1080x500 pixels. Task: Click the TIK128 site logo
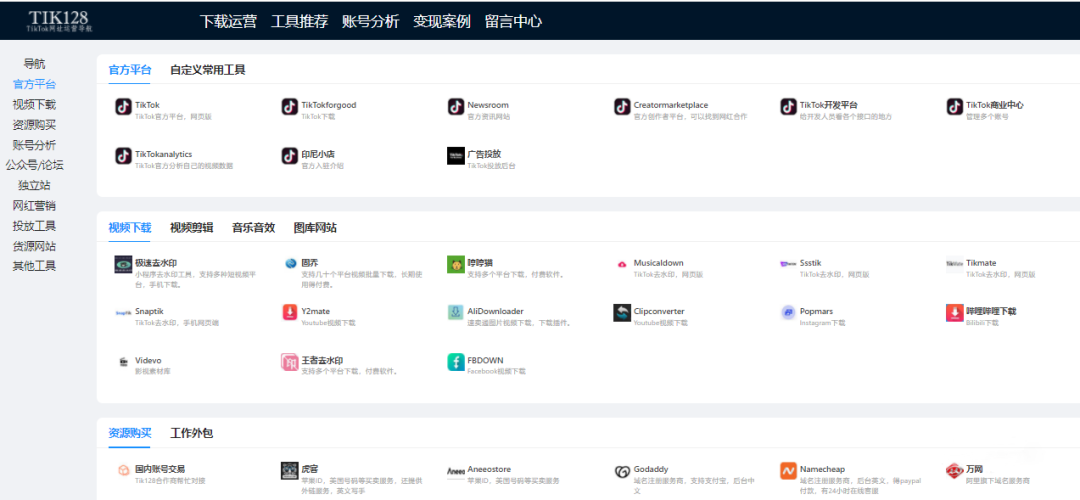[x=60, y=20]
